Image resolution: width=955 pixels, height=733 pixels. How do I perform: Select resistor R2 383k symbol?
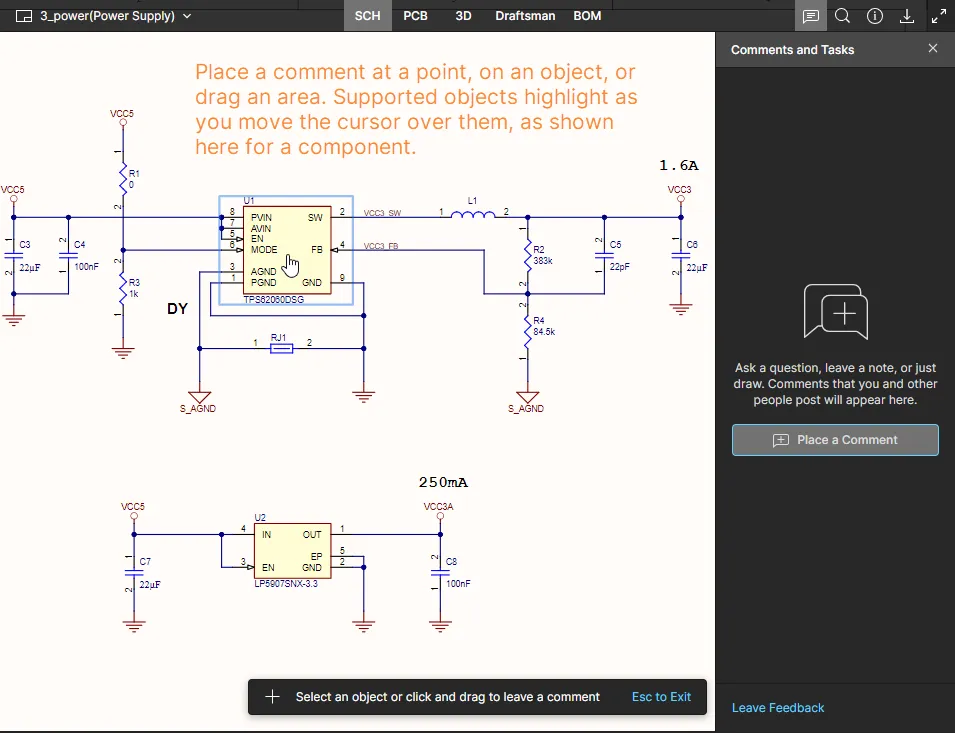point(527,255)
